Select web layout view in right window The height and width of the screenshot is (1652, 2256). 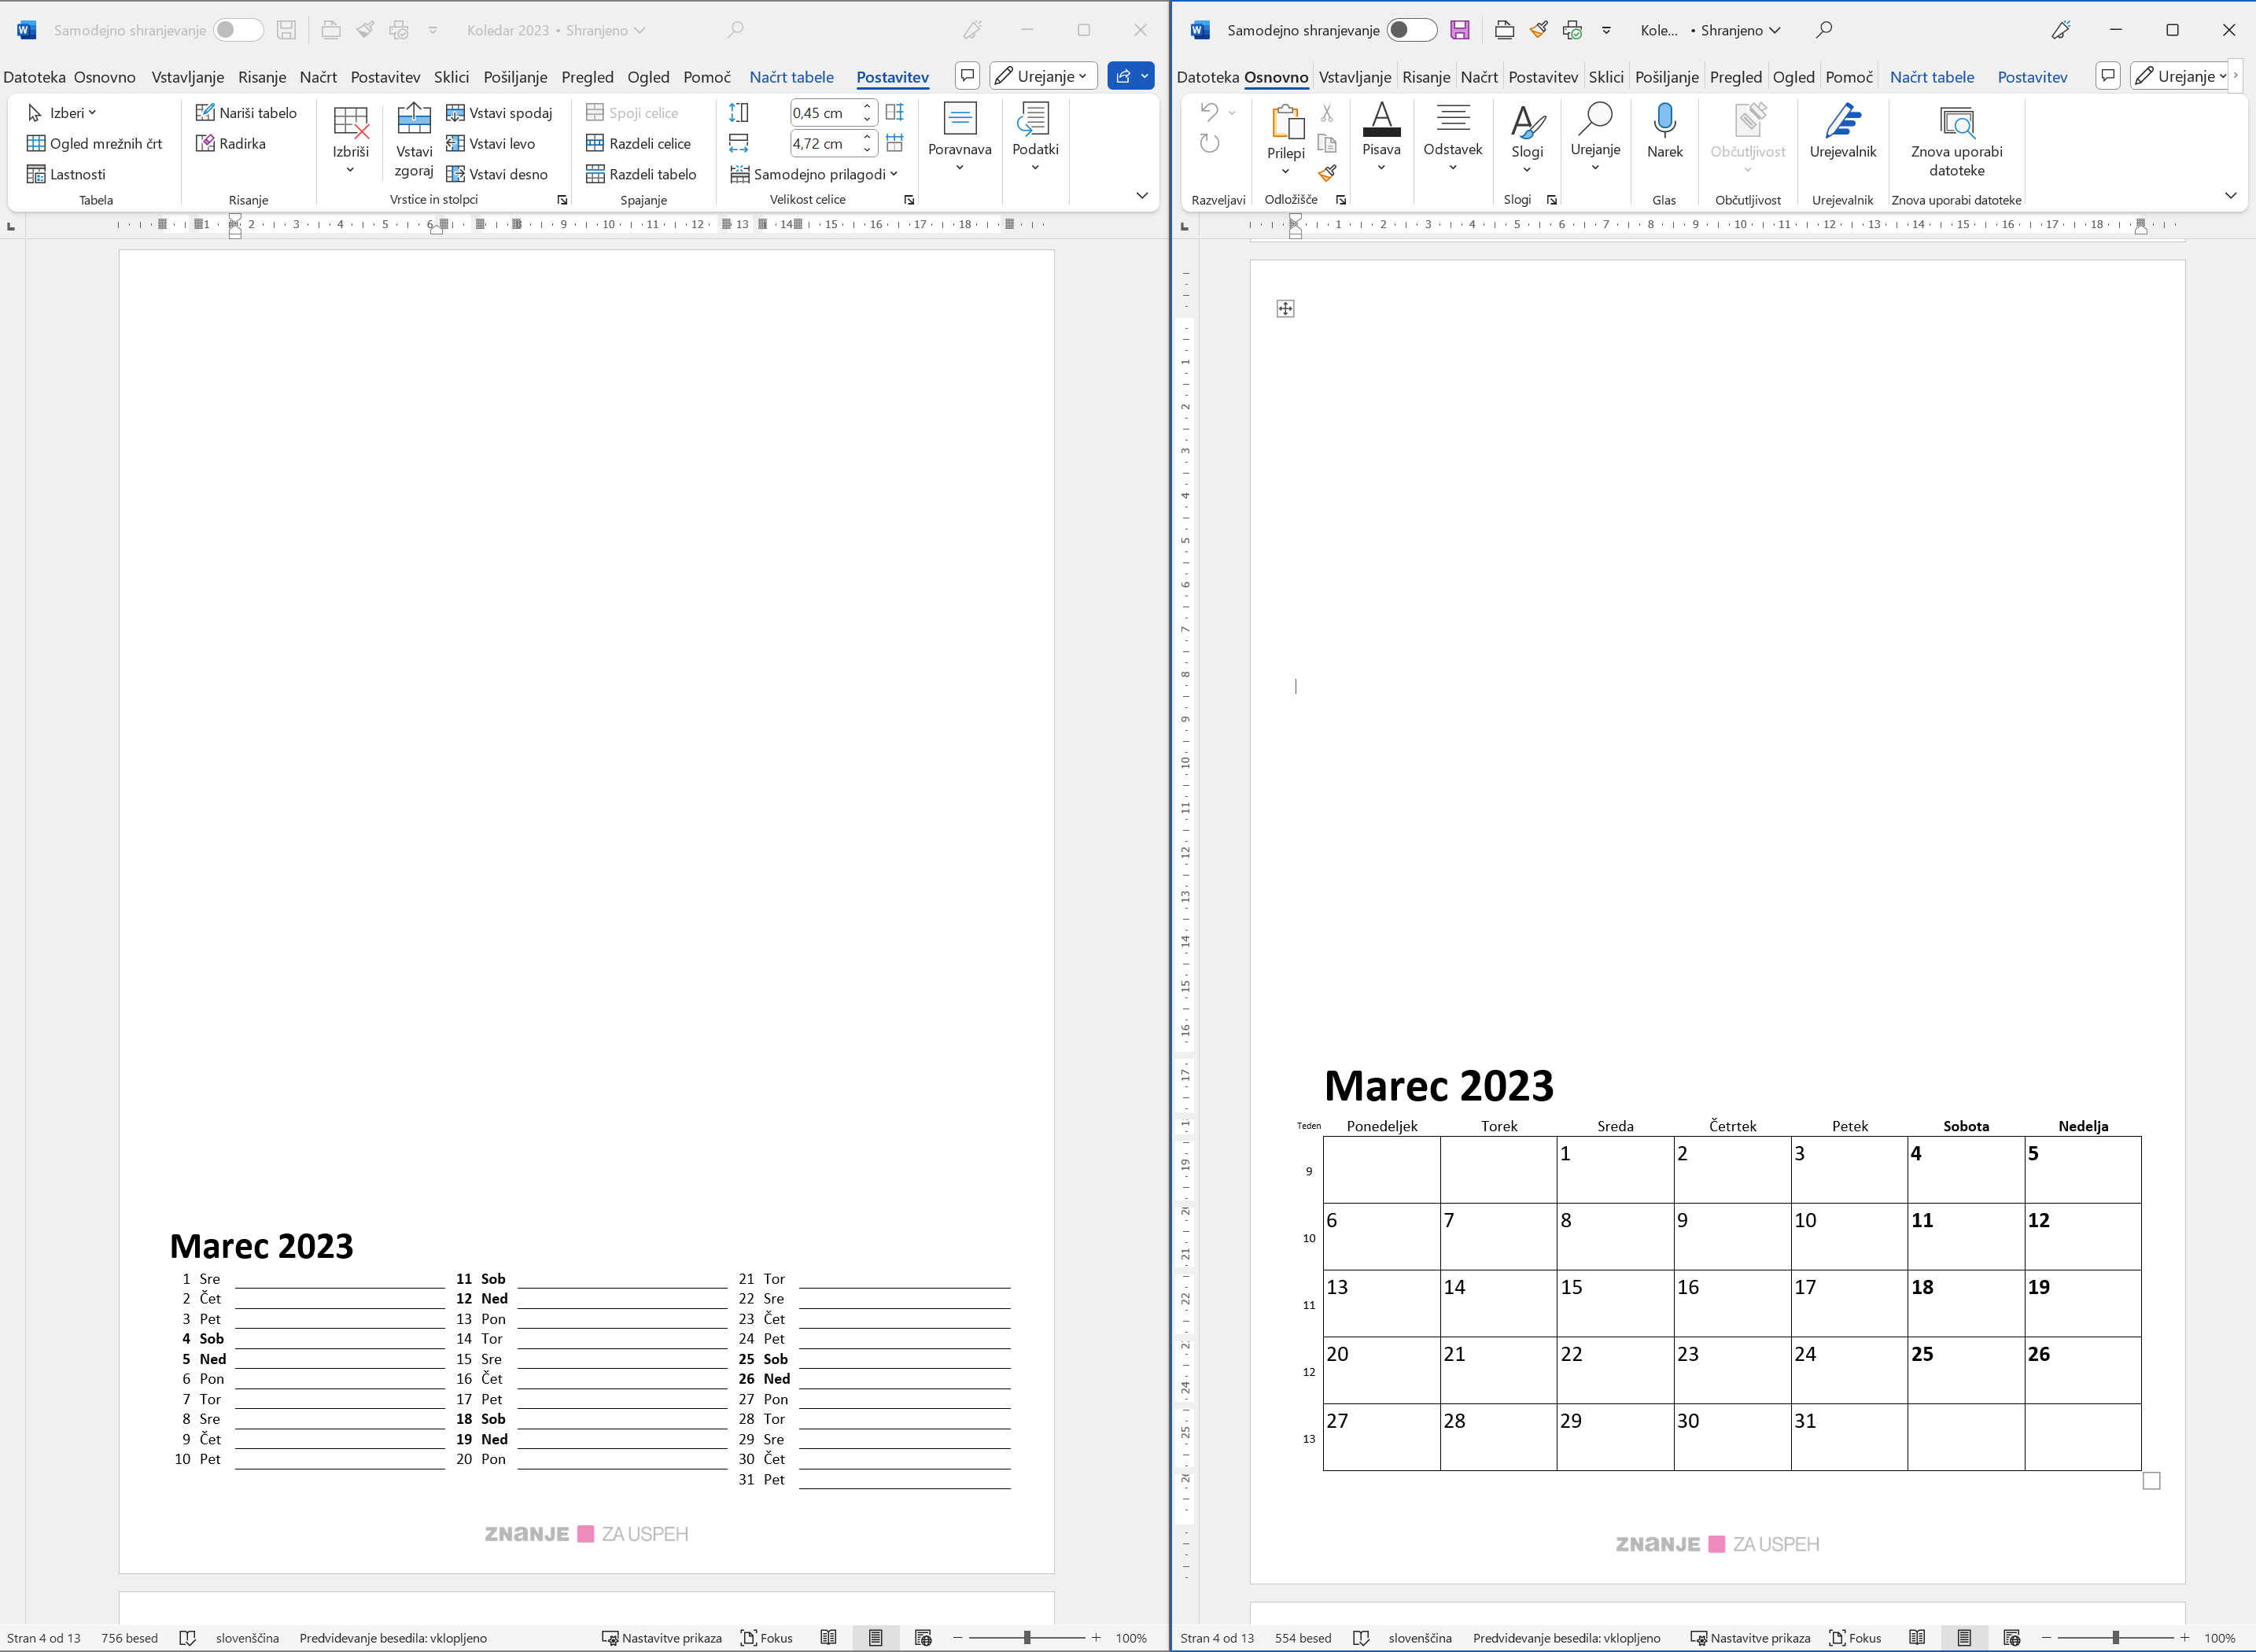[x=2012, y=1638]
